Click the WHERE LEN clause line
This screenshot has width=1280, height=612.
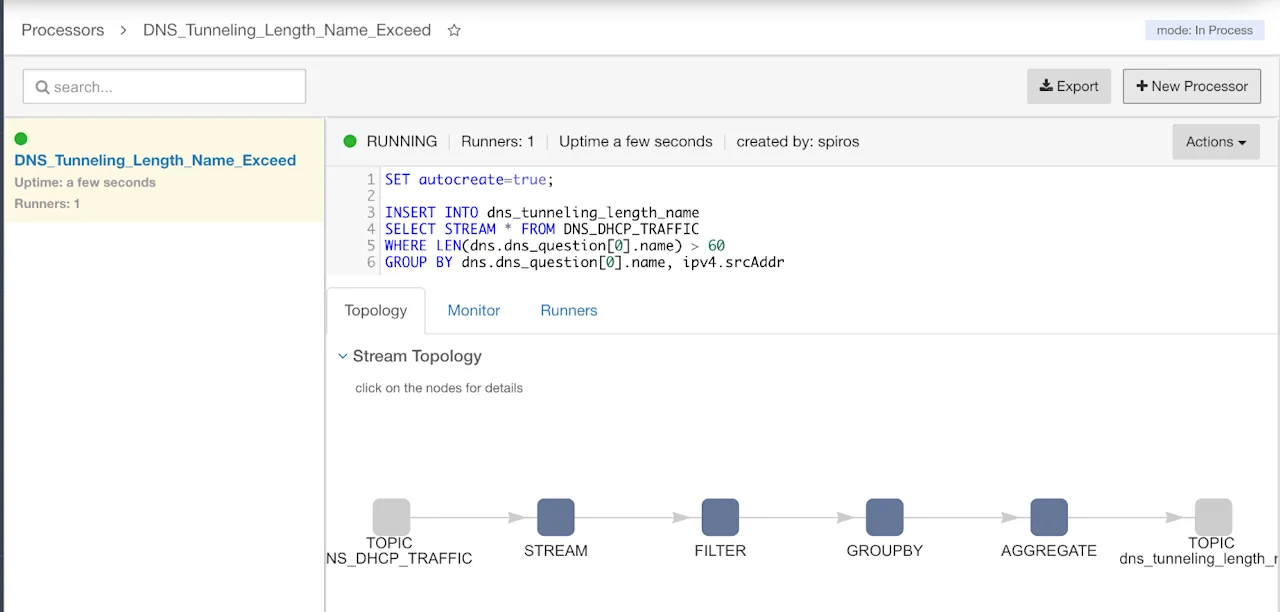pyautogui.click(x=555, y=245)
